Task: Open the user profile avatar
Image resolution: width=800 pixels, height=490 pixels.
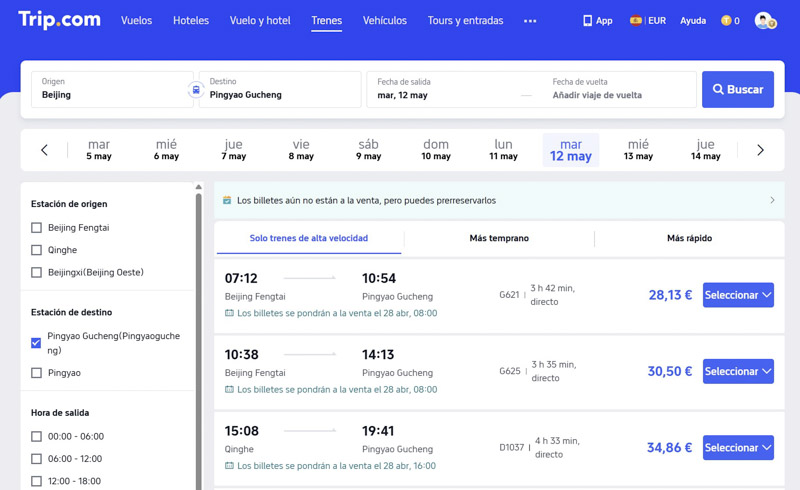Action: pos(765,20)
